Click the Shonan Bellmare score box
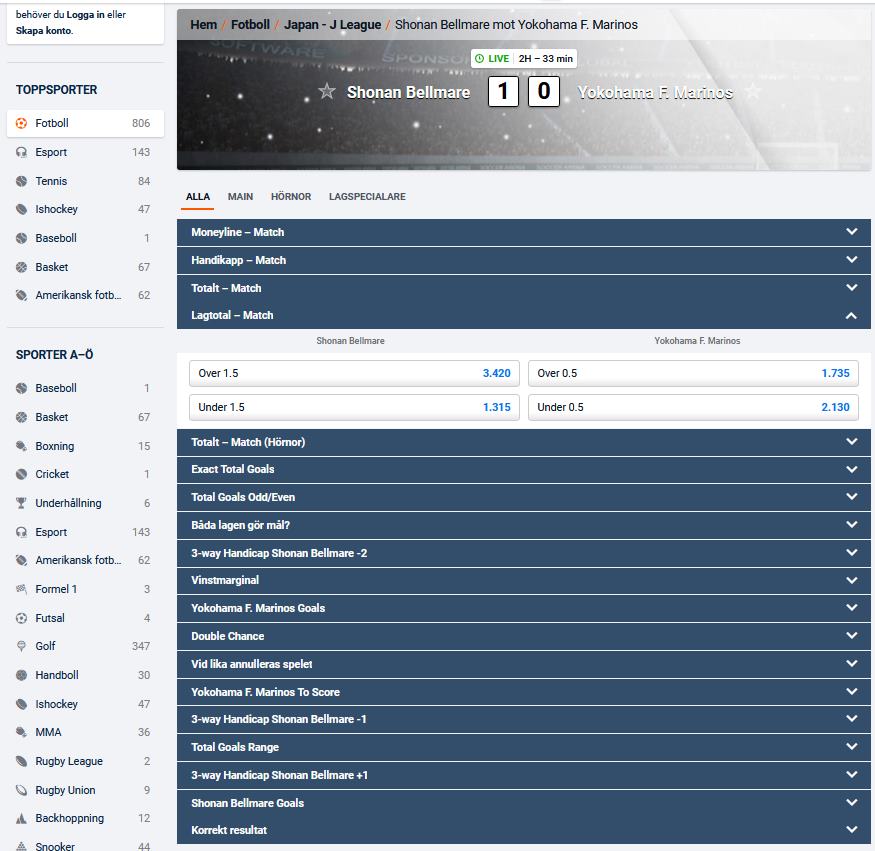Screen dimensions: 875x851 coord(503,91)
